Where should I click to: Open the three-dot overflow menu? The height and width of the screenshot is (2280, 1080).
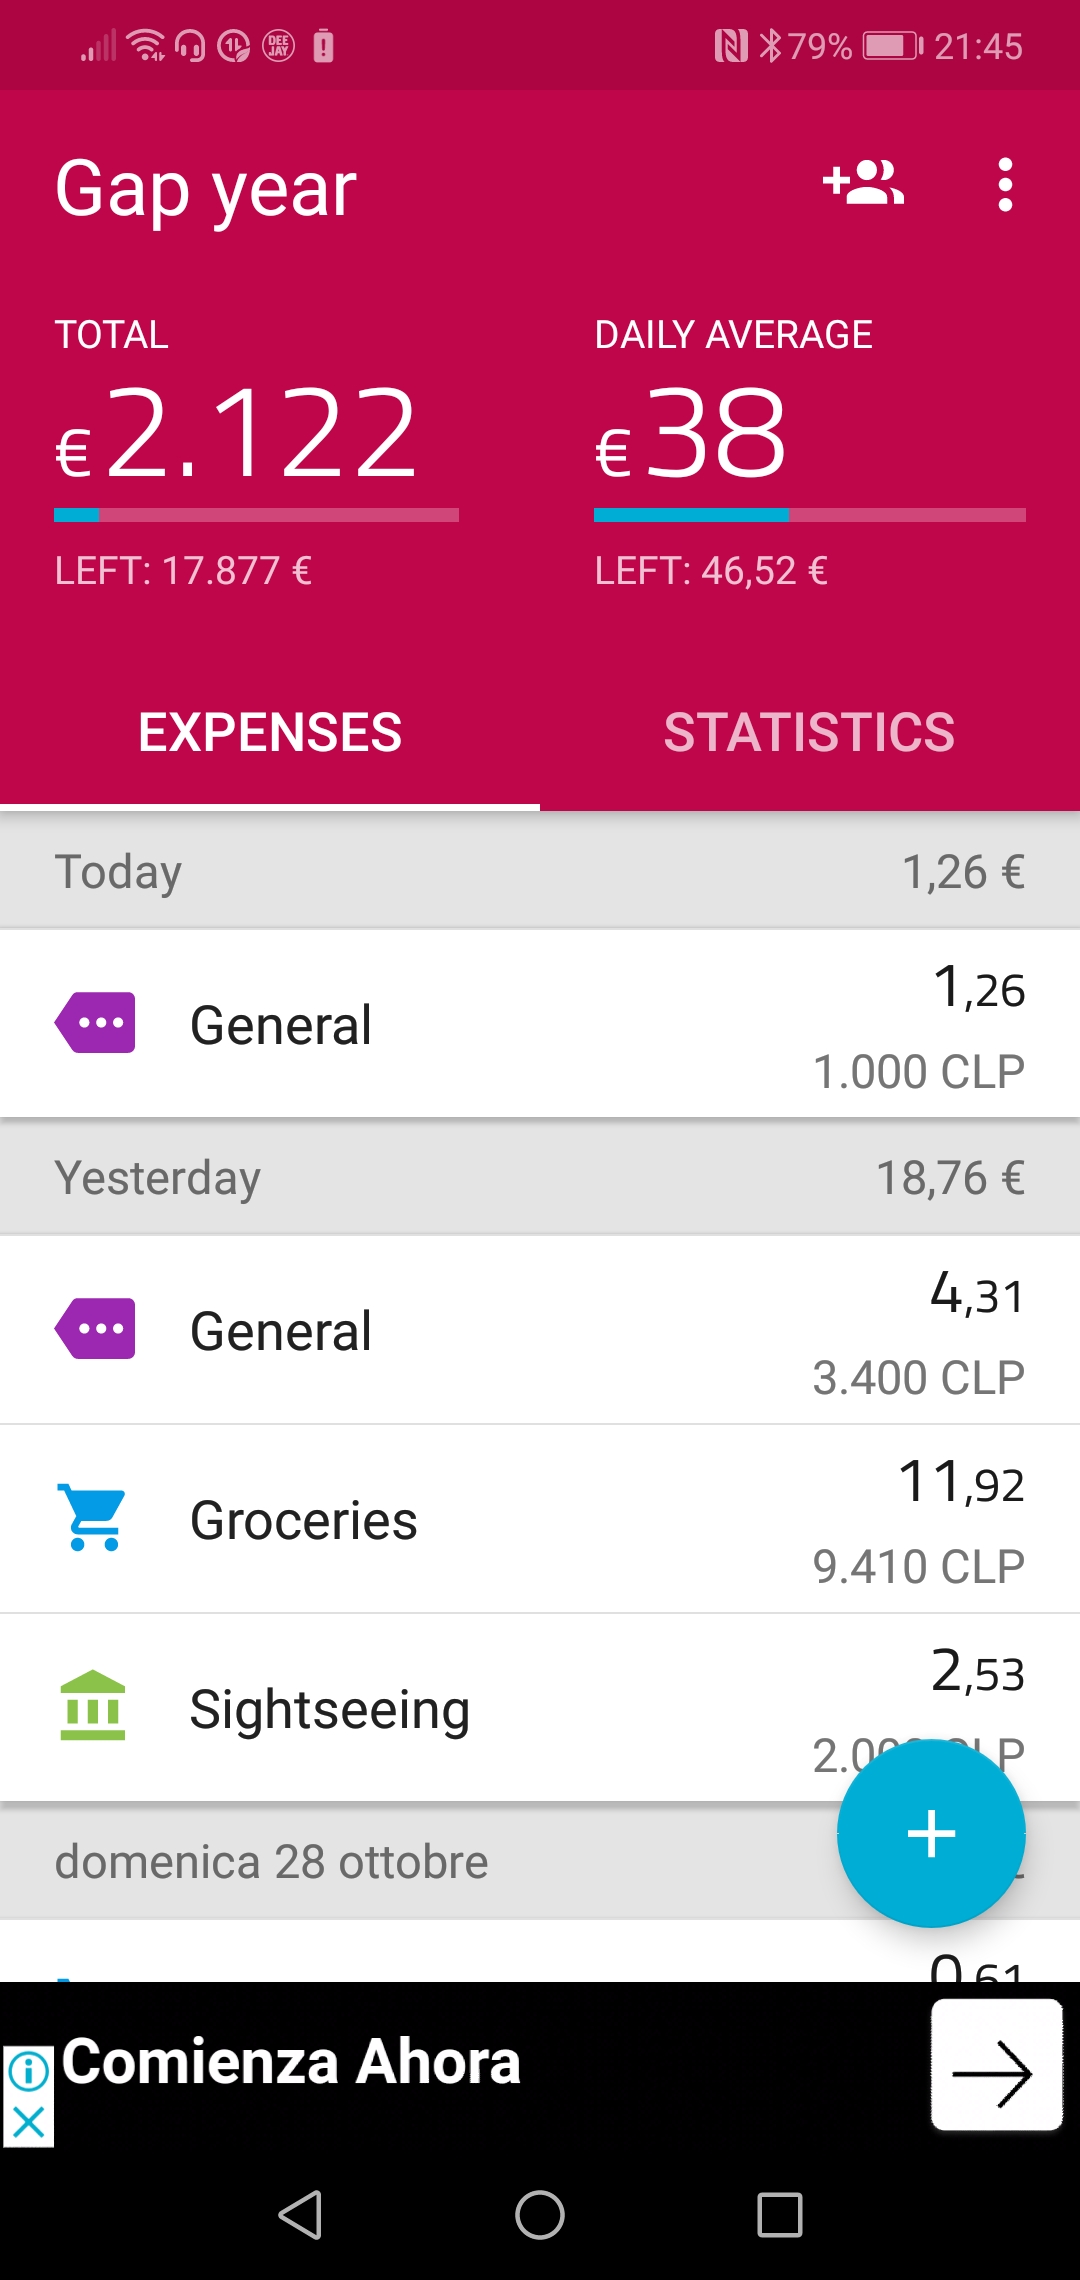[x=1005, y=185]
